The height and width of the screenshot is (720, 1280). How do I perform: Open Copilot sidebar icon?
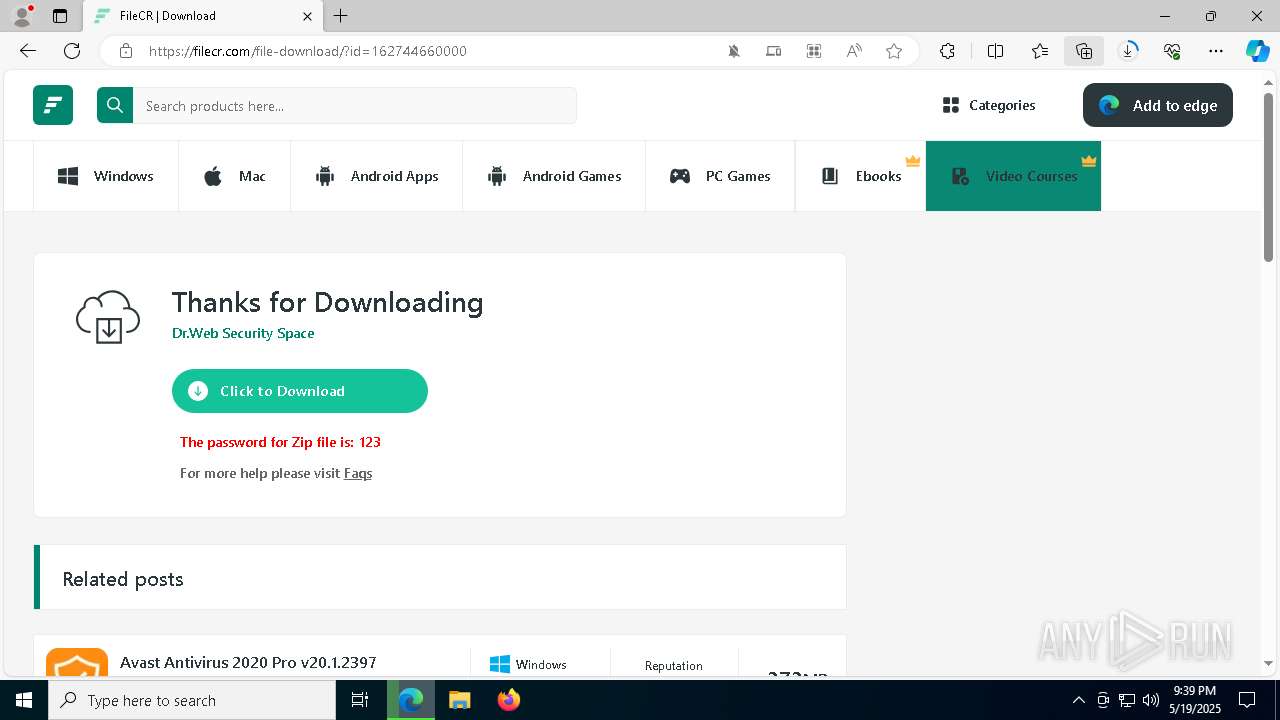click(x=1258, y=51)
